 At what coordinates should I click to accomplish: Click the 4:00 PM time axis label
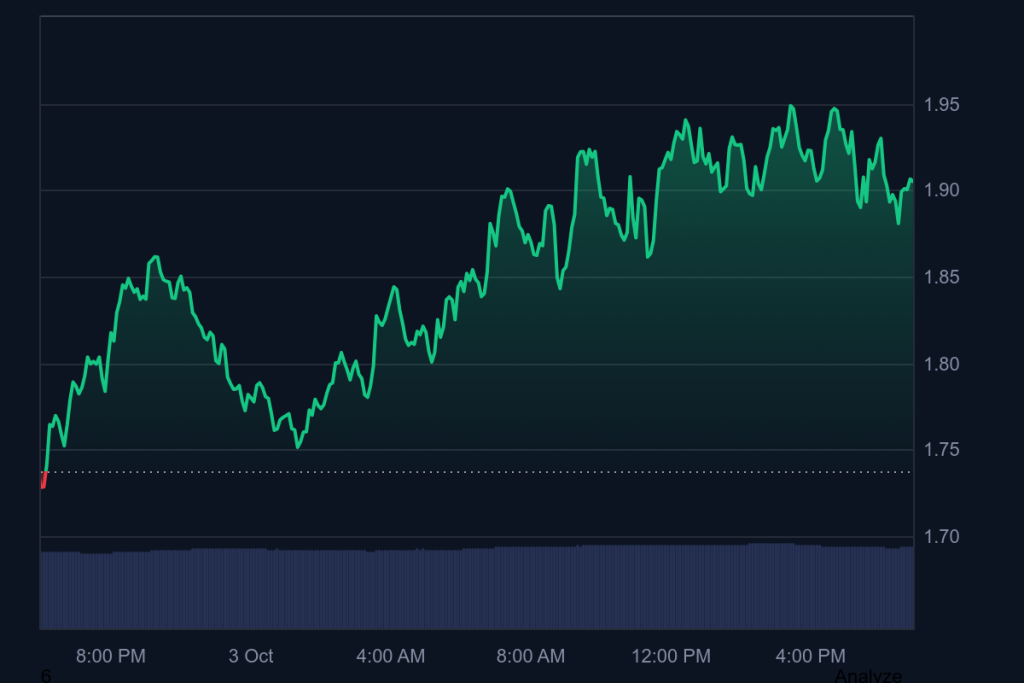[x=811, y=656]
